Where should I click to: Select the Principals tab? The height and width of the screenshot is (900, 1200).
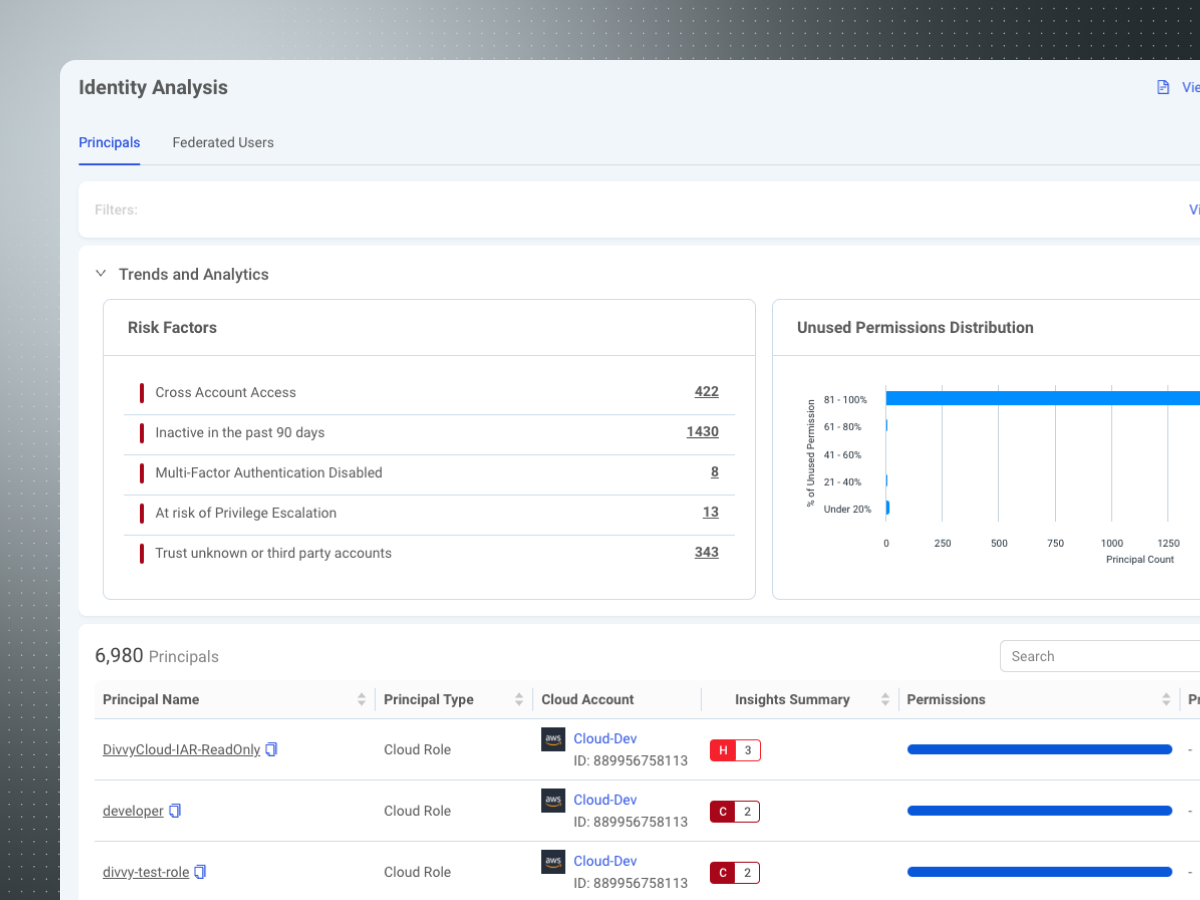(x=109, y=143)
